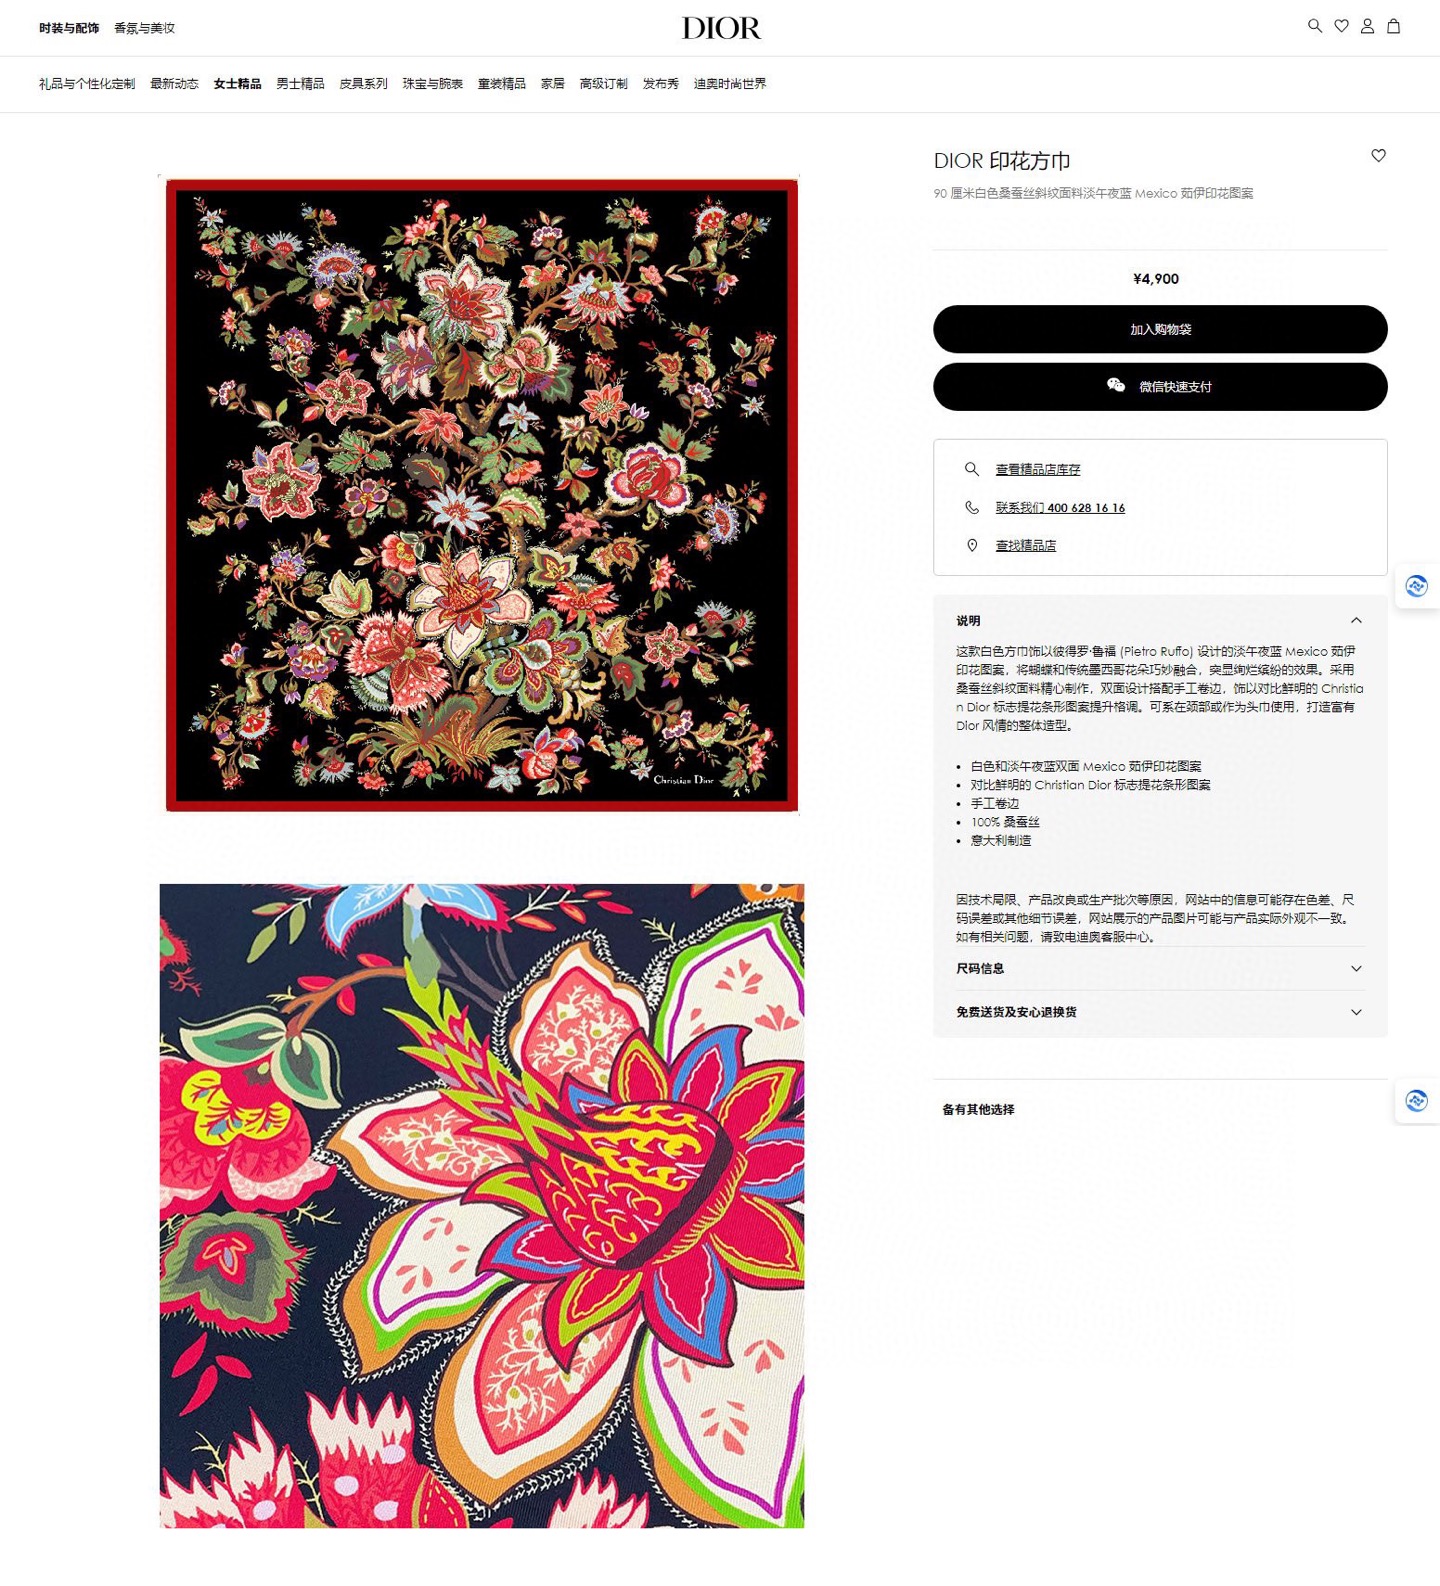Open the shopping bag icon

point(1393,26)
